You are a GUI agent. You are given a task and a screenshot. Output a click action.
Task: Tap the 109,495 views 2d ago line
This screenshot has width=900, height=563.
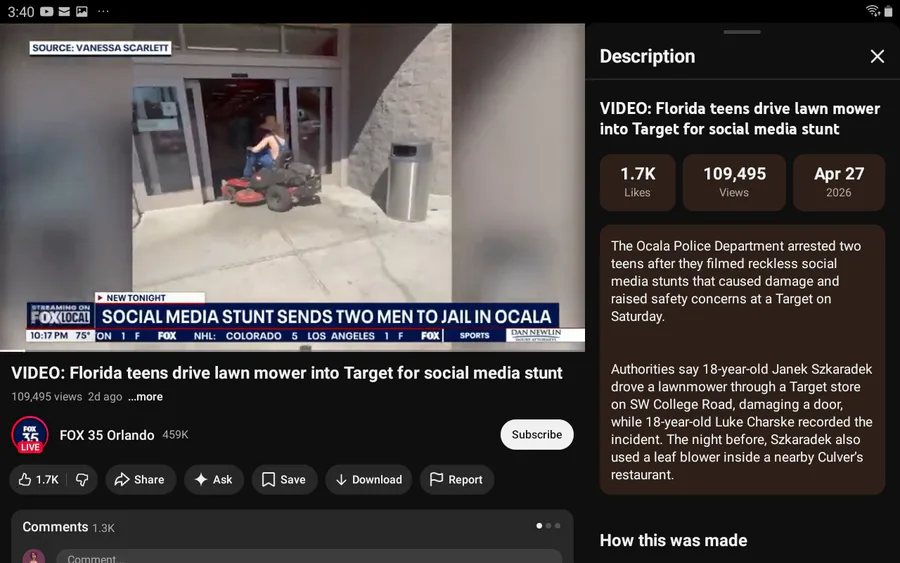click(67, 397)
